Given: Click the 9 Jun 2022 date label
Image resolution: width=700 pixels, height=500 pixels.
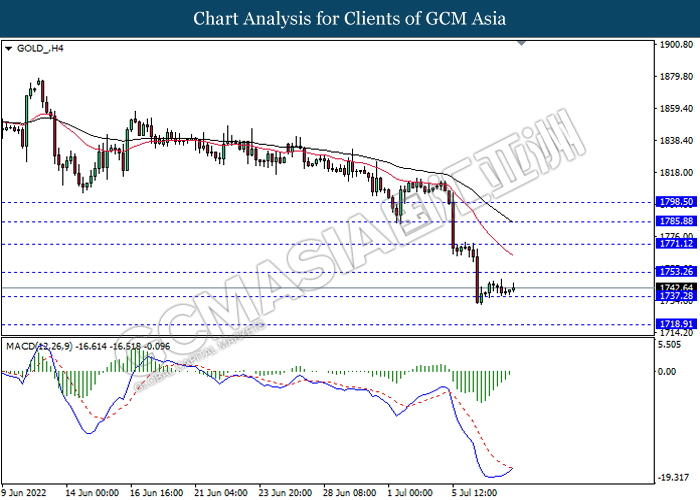Looking at the screenshot, I should pos(24,493).
